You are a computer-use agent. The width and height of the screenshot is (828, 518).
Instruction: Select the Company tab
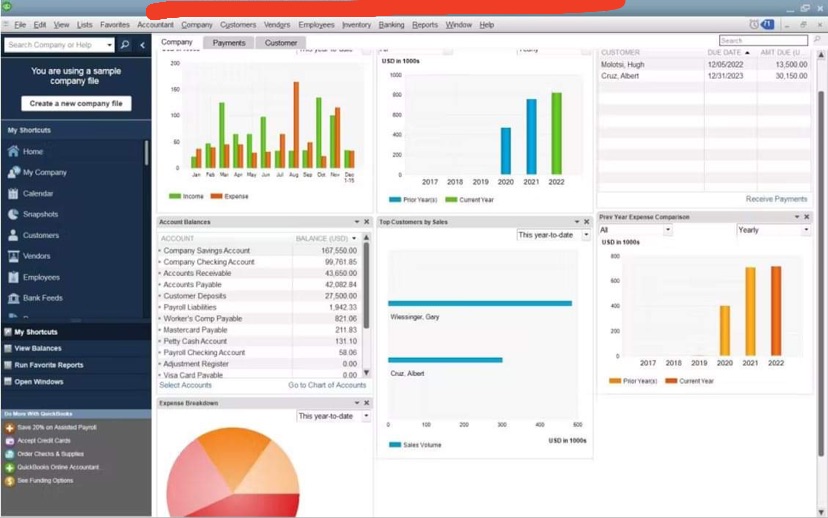pyautogui.click(x=177, y=42)
